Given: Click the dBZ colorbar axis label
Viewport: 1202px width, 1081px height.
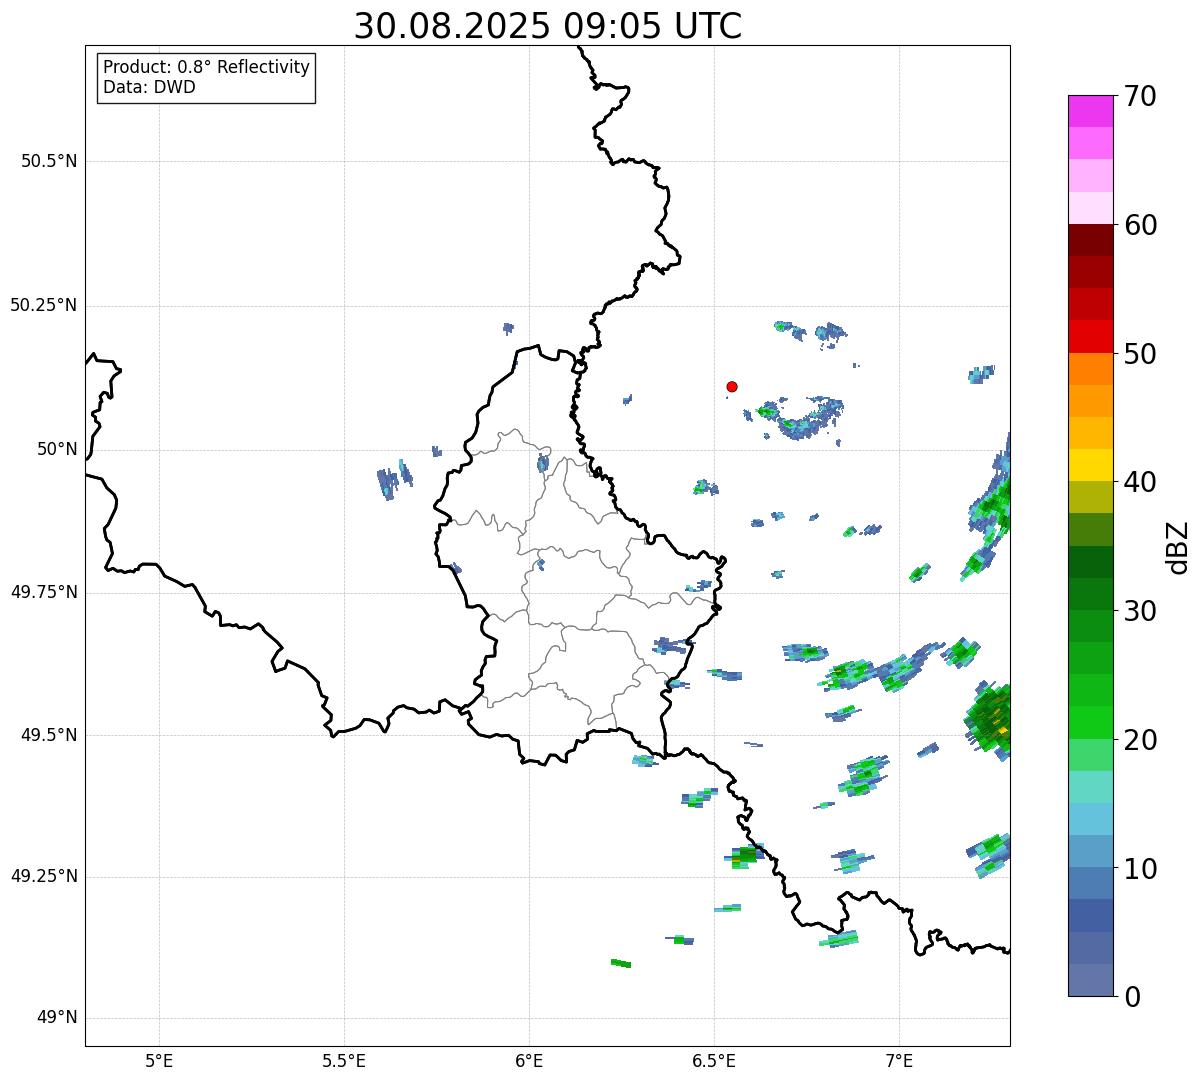Looking at the screenshot, I should coord(1178,546).
